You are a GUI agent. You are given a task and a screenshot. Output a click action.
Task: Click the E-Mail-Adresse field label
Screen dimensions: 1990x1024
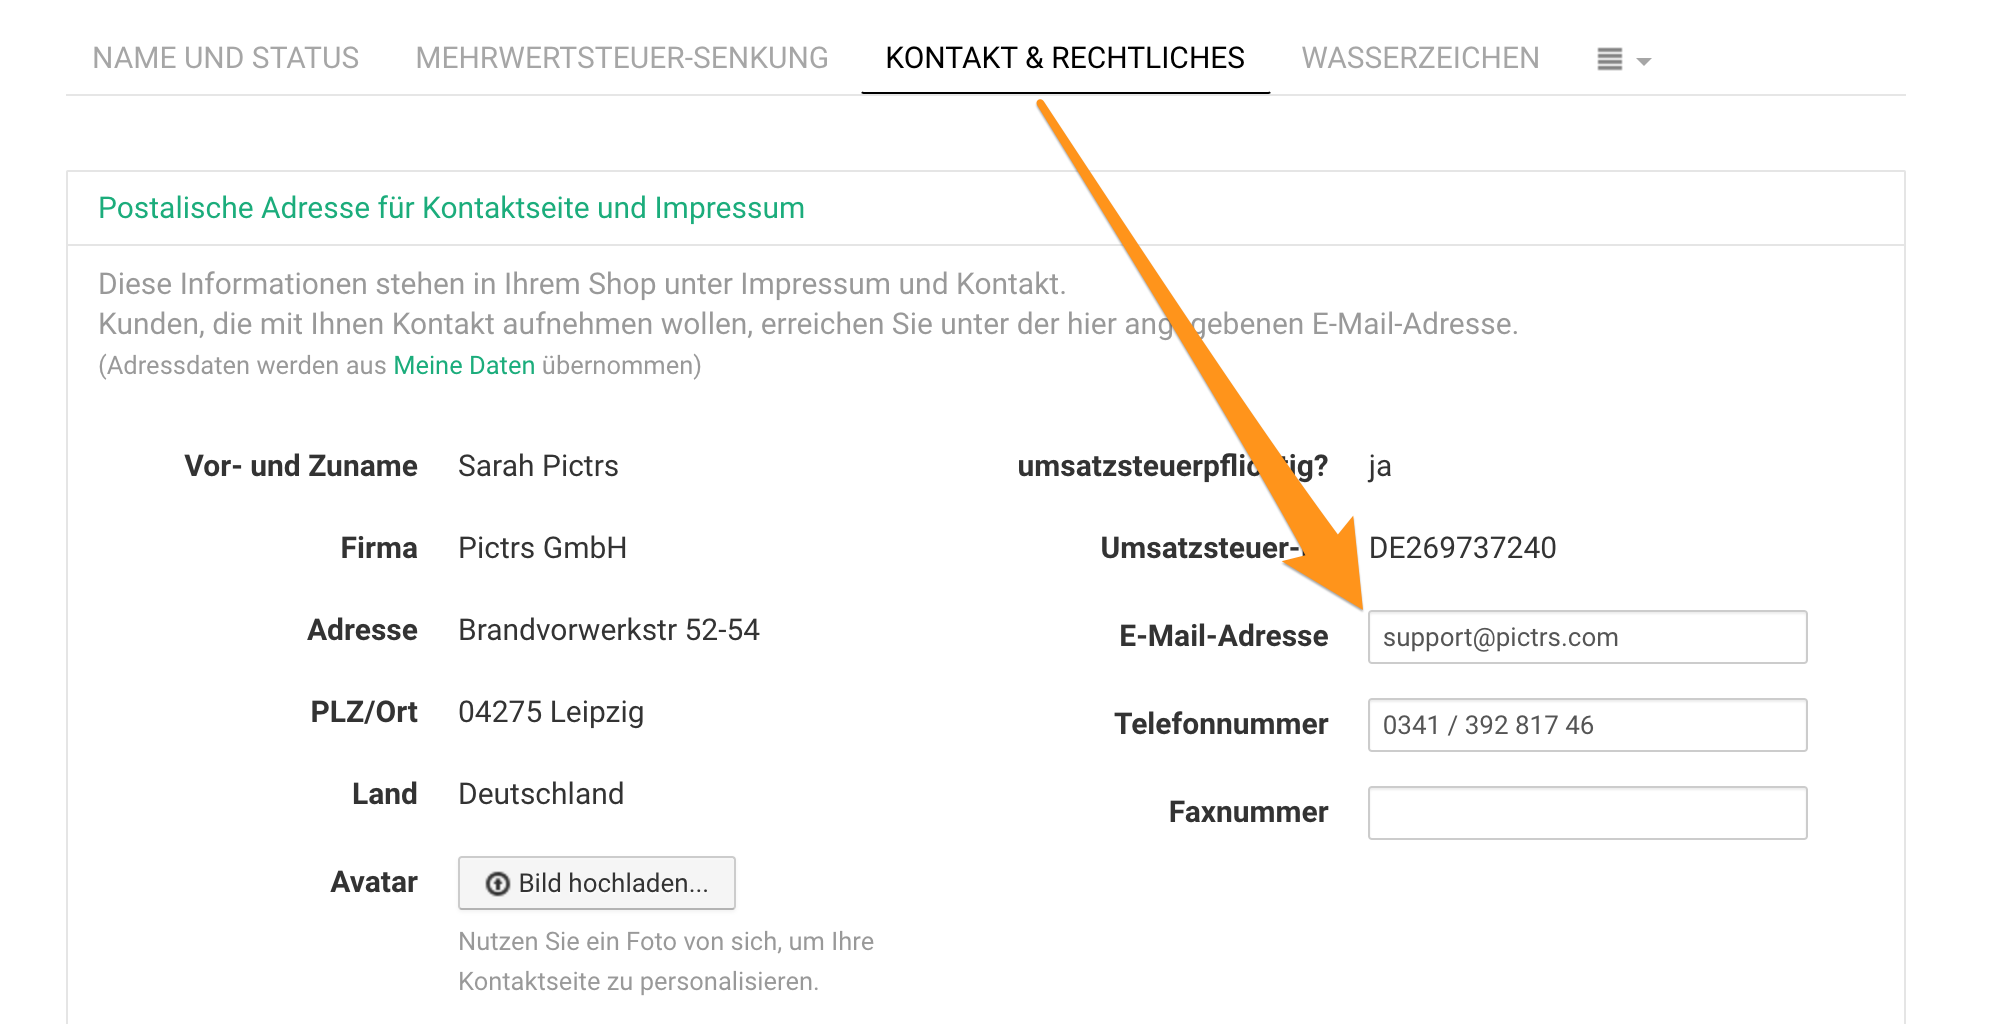pyautogui.click(x=1223, y=637)
